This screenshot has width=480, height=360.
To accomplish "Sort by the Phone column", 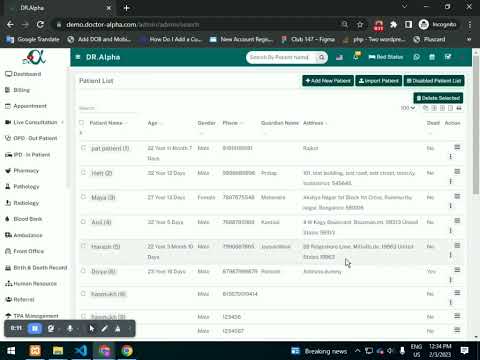I will pos(230,123).
